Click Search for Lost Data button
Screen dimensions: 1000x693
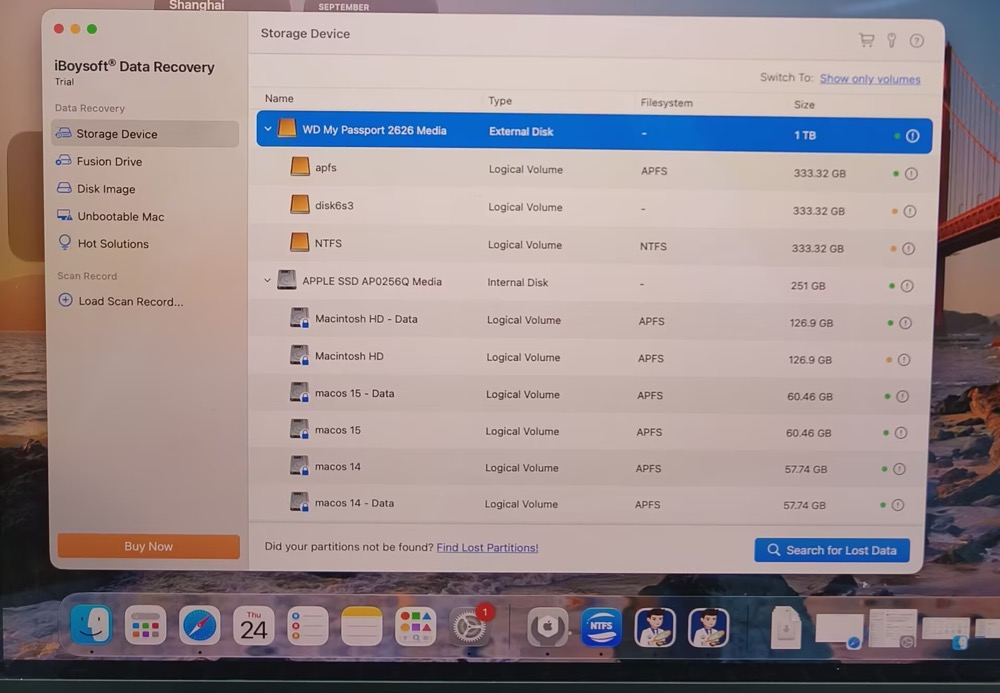(x=832, y=550)
